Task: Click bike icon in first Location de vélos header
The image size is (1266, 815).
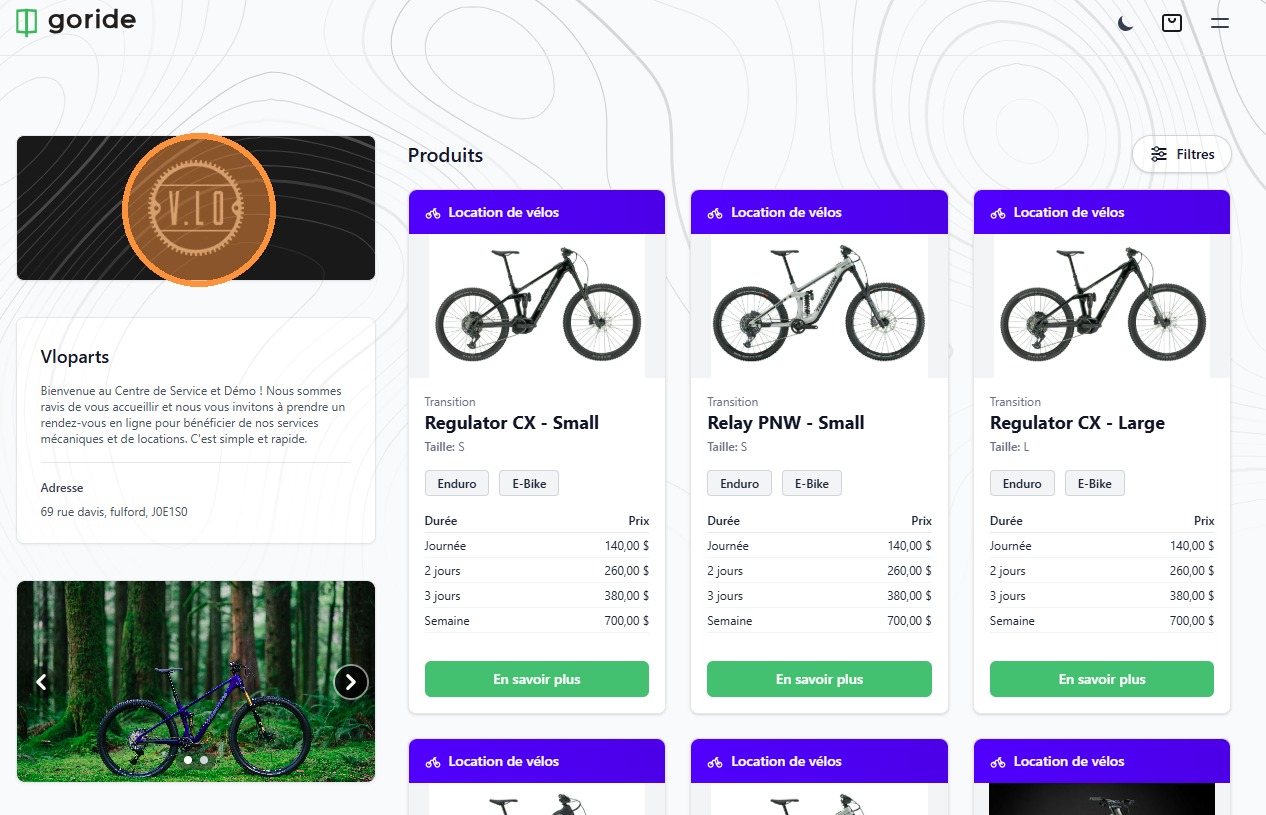Action: (x=433, y=213)
